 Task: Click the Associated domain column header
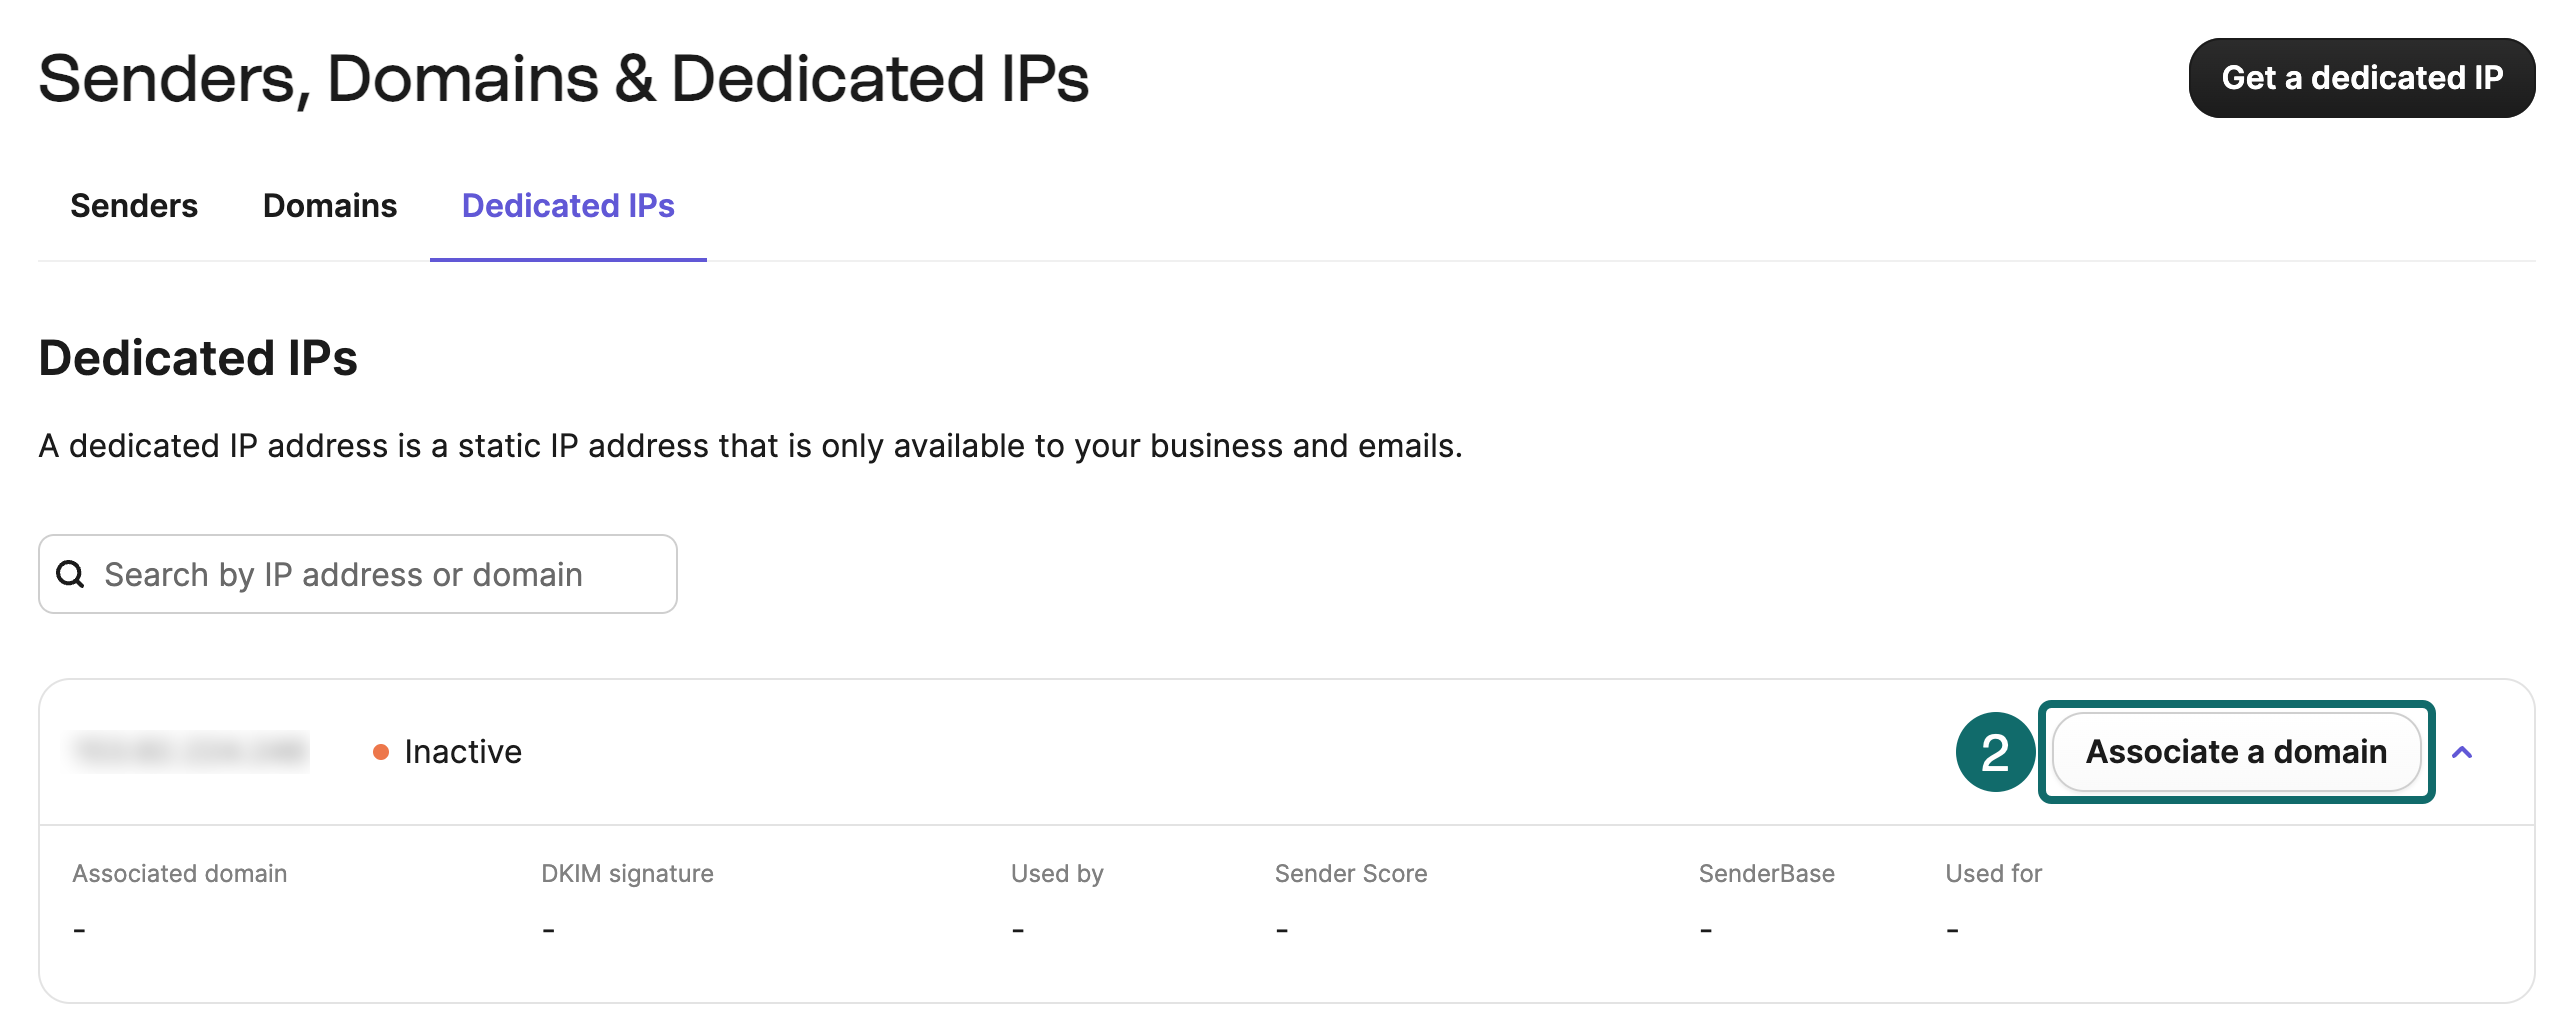(x=179, y=873)
